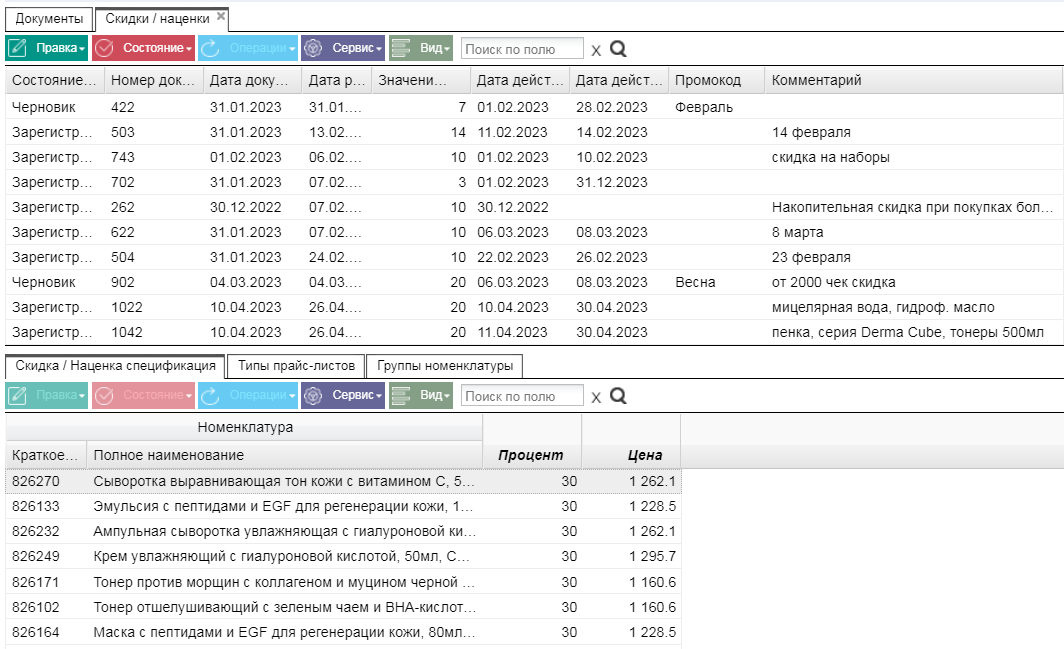
Task: Click the refresh icon on lower Операции button
Action: coord(210,395)
